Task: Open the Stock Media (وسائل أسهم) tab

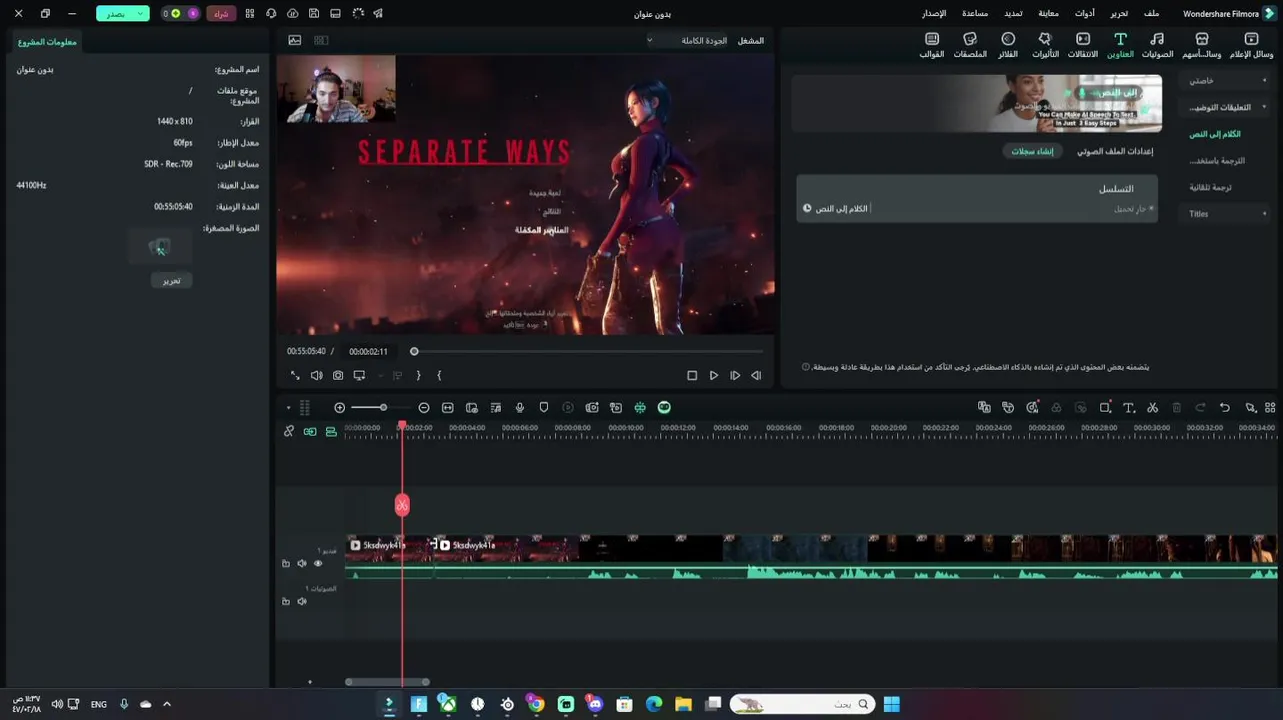Action: click(1201, 45)
